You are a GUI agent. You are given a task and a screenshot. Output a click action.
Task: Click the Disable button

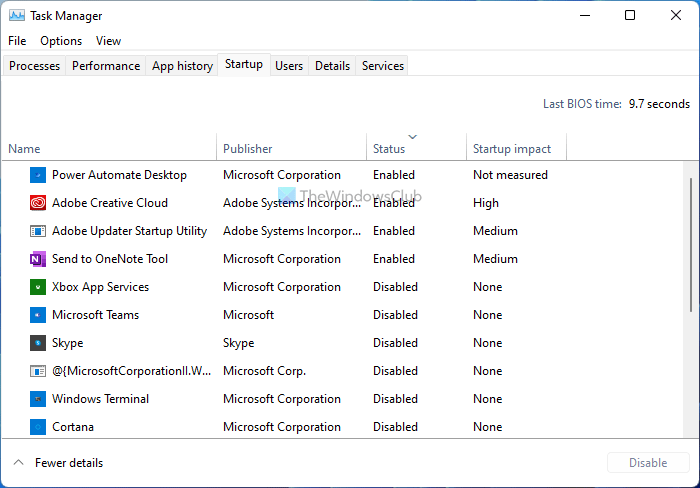pyautogui.click(x=648, y=463)
